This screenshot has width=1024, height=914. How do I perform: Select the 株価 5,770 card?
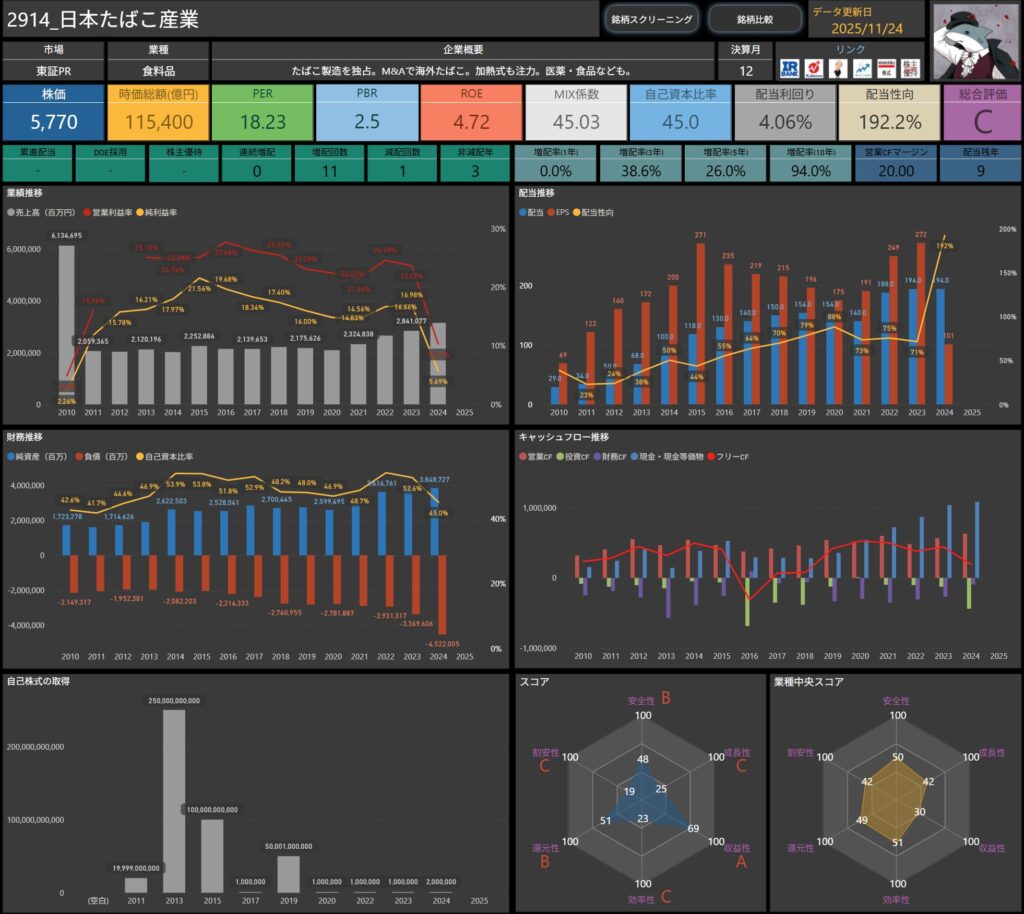click(x=52, y=112)
